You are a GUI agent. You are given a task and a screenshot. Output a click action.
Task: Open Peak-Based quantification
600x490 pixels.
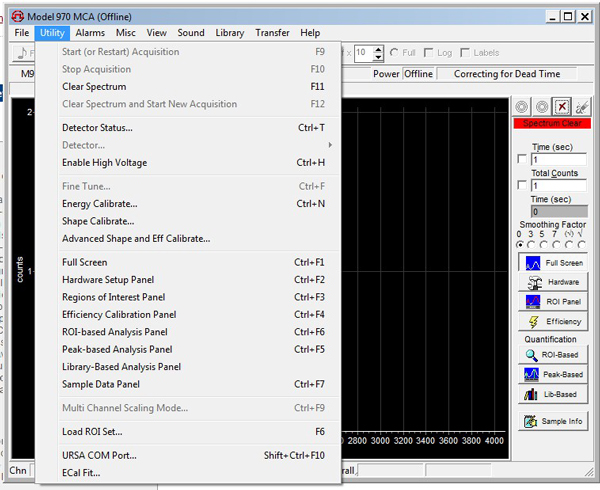point(553,375)
